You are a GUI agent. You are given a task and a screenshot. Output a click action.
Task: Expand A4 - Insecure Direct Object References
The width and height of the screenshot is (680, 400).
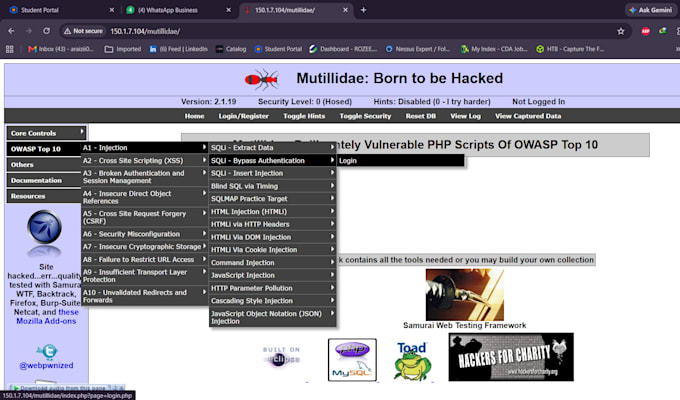[x=144, y=197]
